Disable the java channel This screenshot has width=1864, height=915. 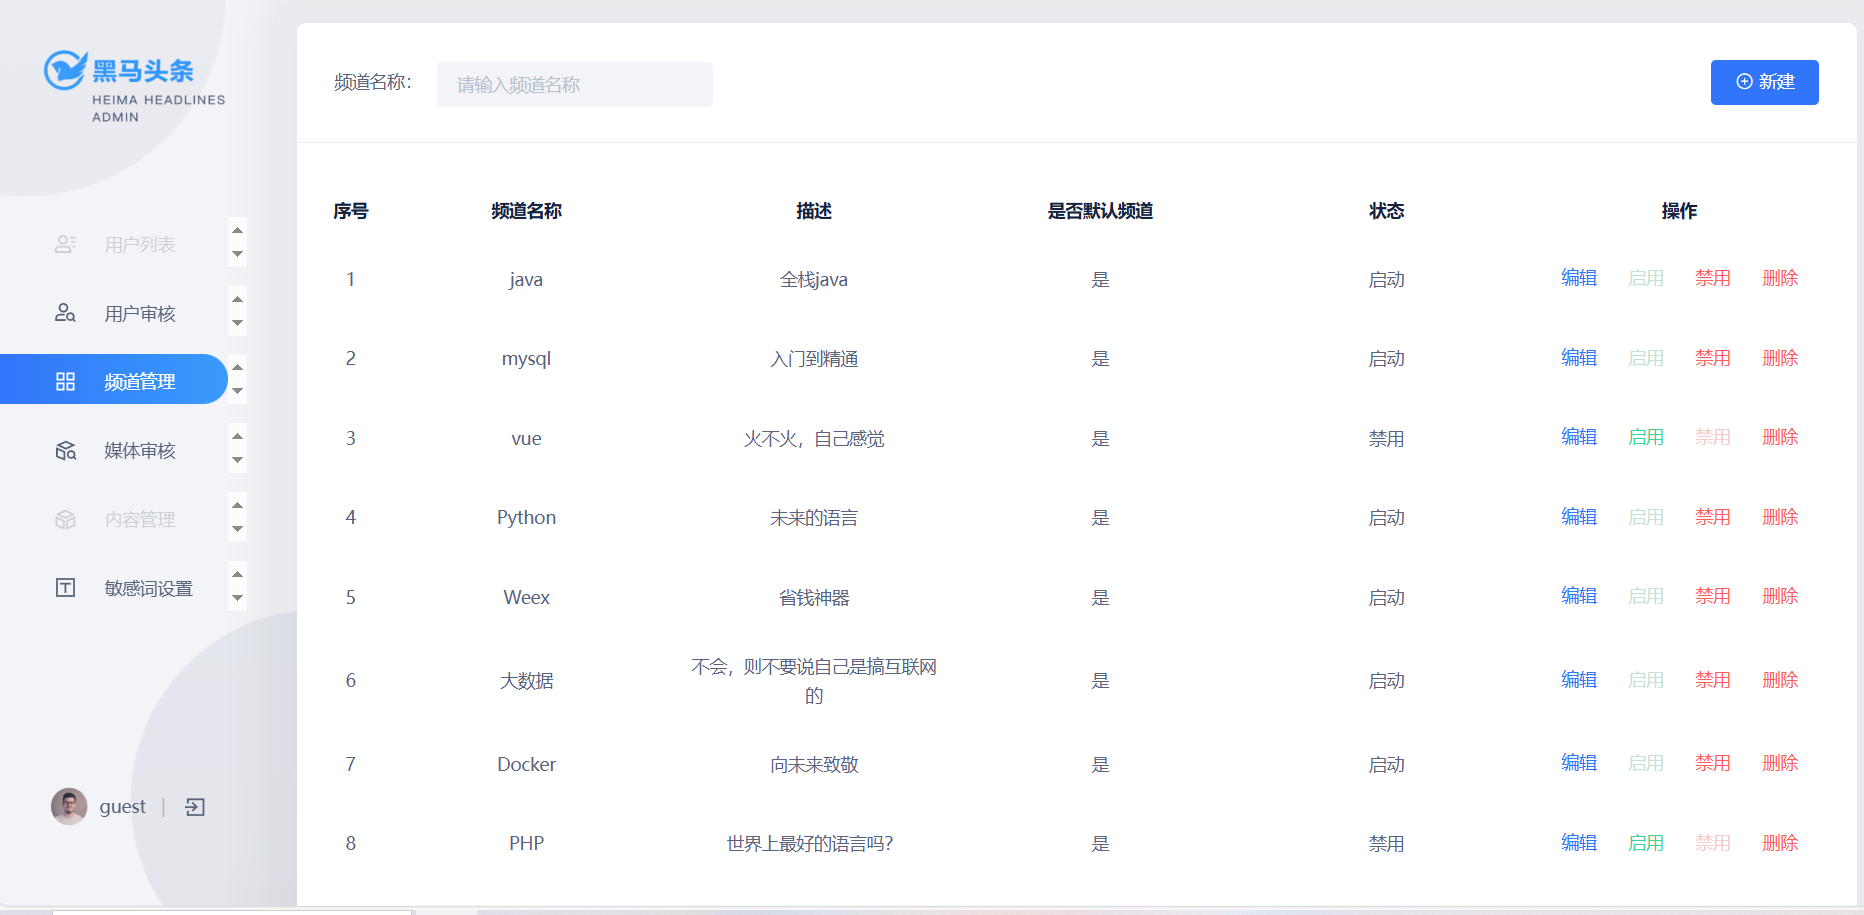[1712, 278]
